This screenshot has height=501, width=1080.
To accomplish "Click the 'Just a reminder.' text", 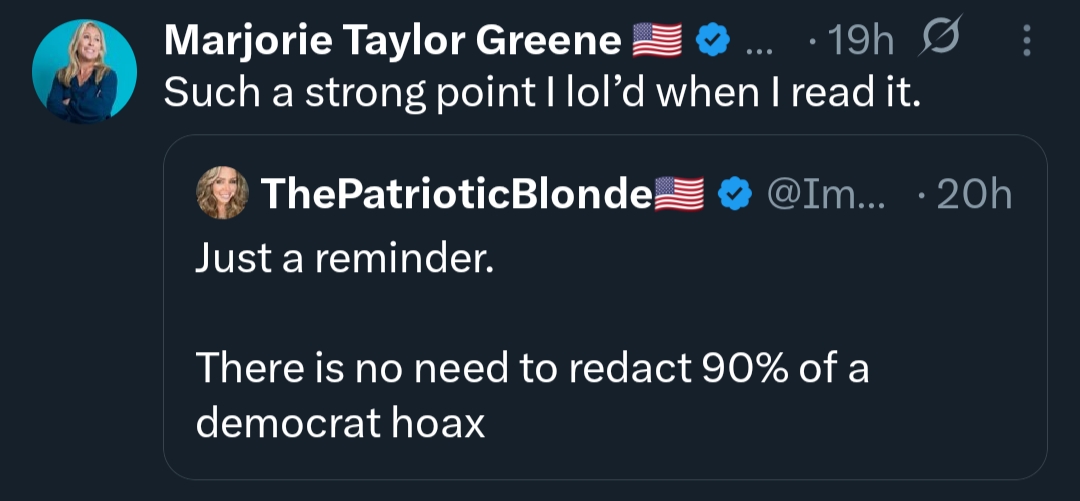I will (x=344, y=260).
